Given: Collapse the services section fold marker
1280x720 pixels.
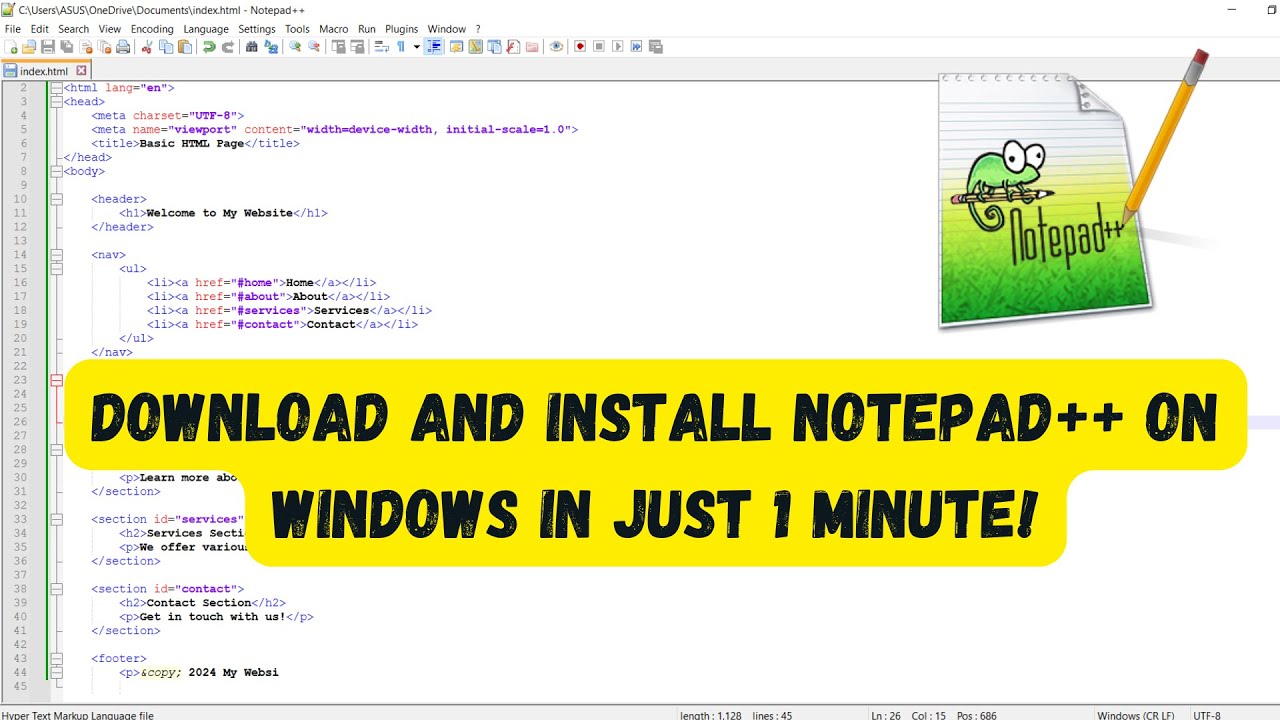Looking at the screenshot, I should click(56, 519).
